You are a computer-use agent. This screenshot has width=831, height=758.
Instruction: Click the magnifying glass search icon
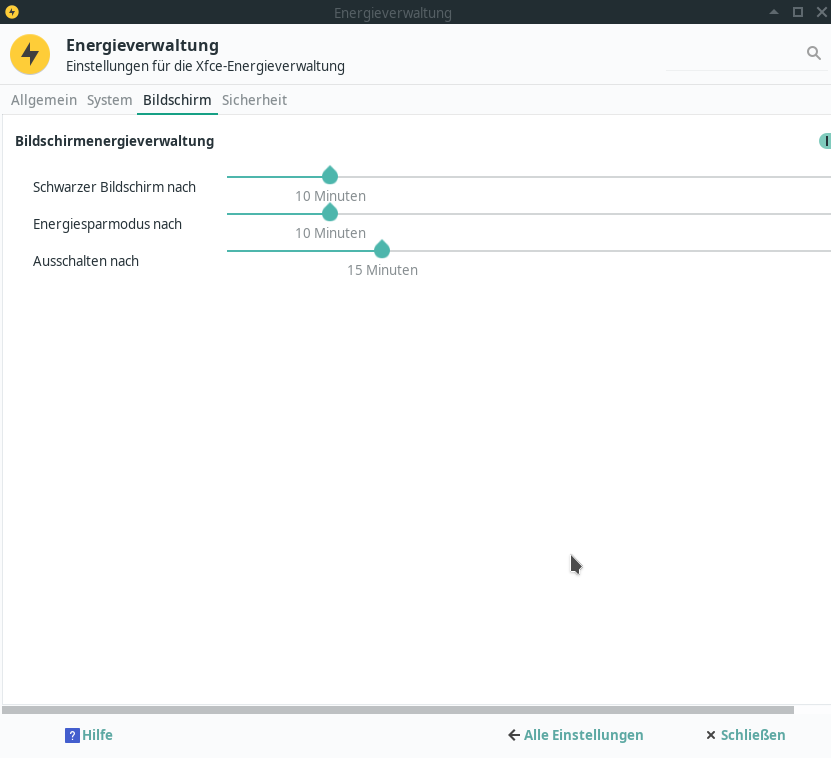[813, 53]
